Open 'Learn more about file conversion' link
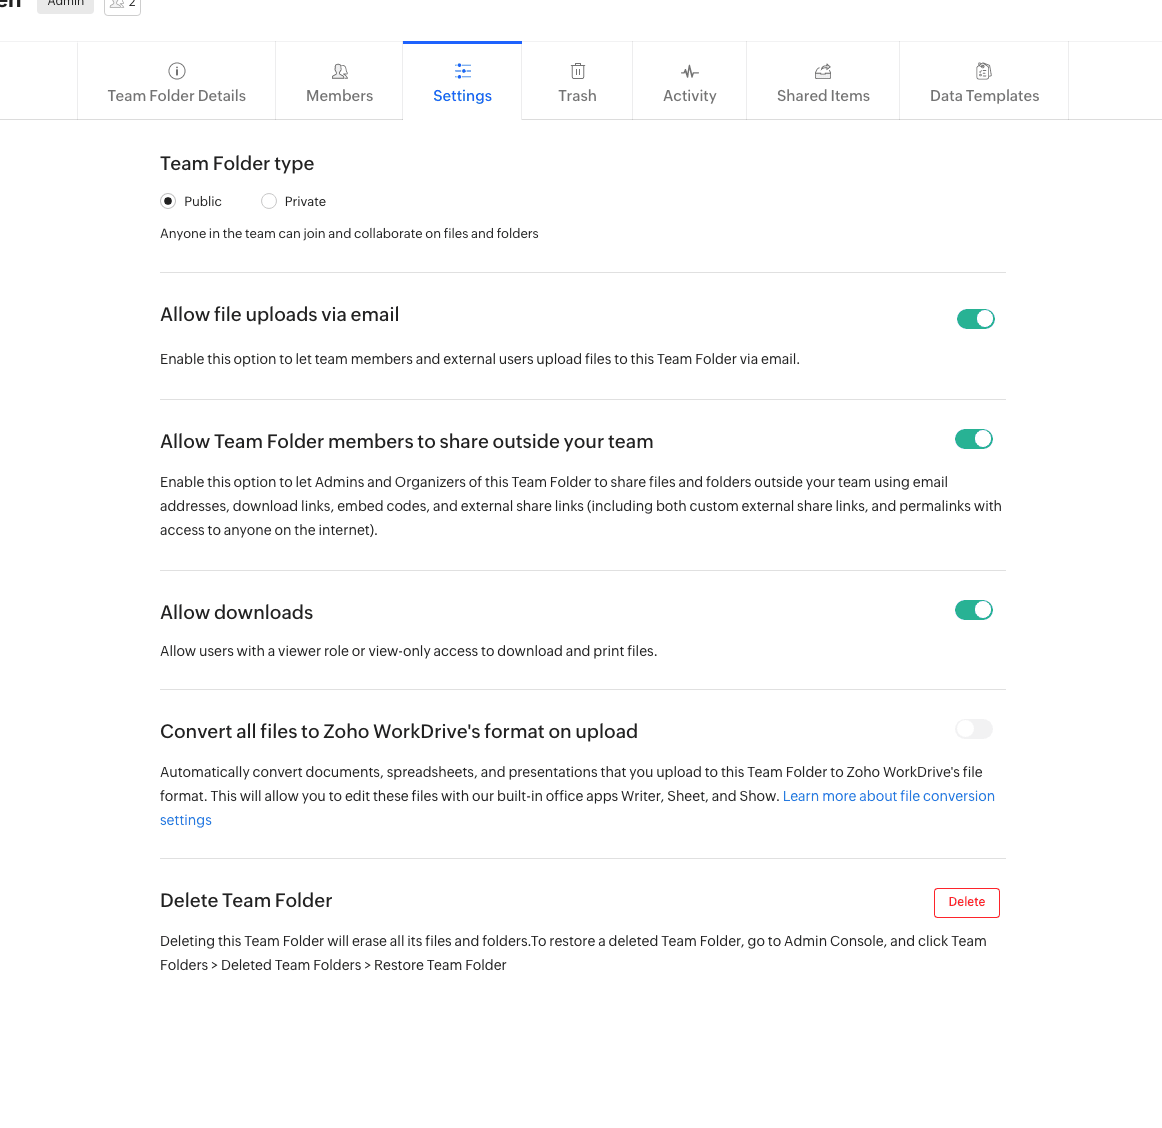The image size is (1162, 1128). tap(888, 796)
